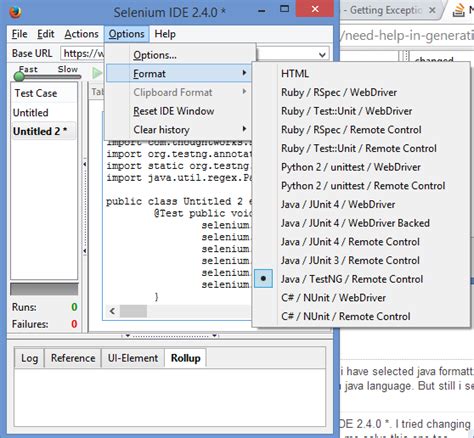This screenshot has width=474, height=438.
Task: Close the Selenium IDE window
Action: (x=315, y=9)
